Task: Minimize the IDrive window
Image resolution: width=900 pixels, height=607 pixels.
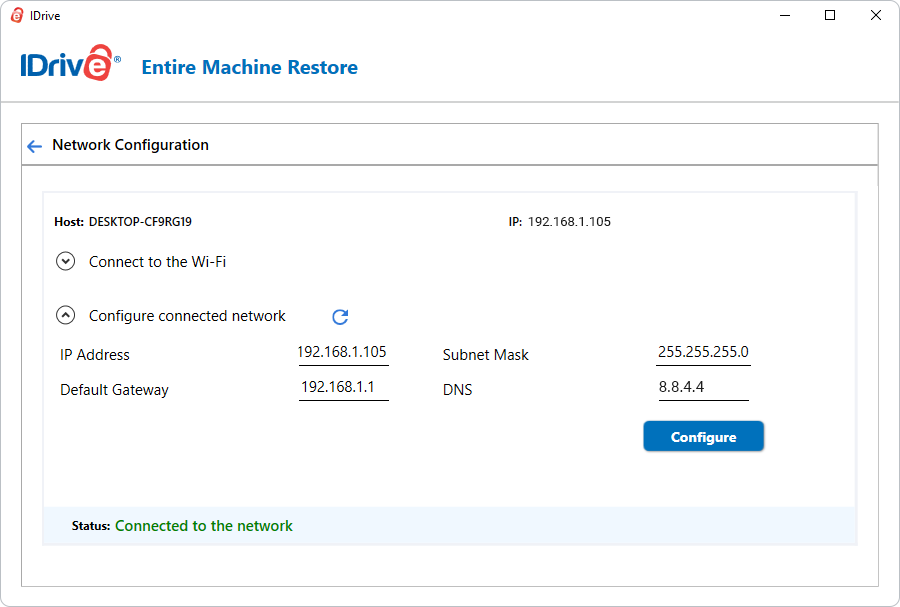Action: [785, 15]
